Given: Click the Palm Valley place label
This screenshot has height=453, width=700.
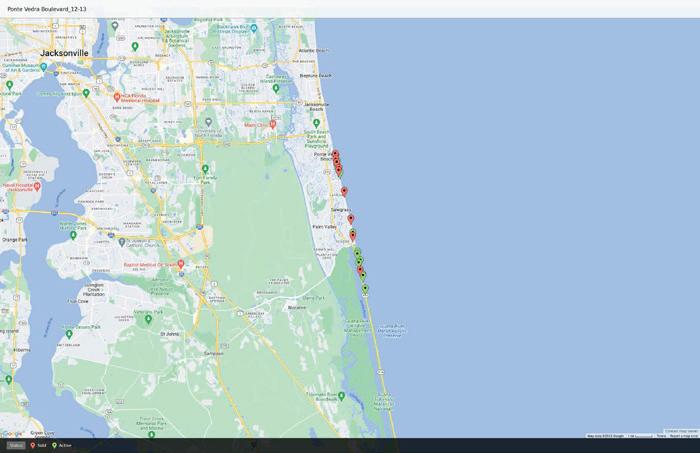Looking at the screenshot, I should (x=325, y=227).
